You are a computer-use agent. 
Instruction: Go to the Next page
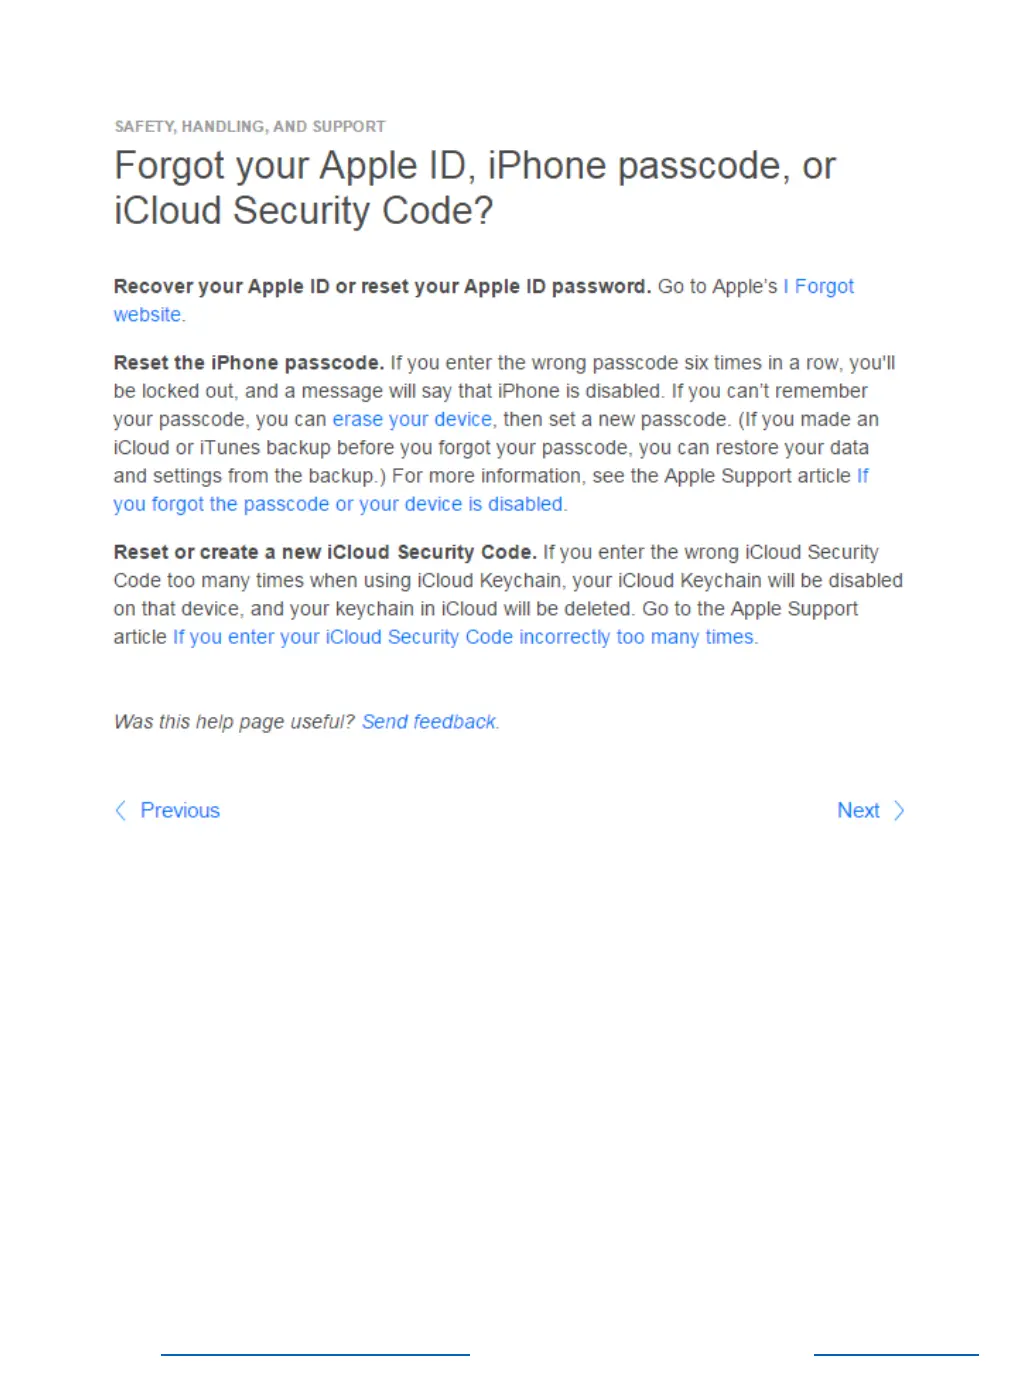[858, 810]
